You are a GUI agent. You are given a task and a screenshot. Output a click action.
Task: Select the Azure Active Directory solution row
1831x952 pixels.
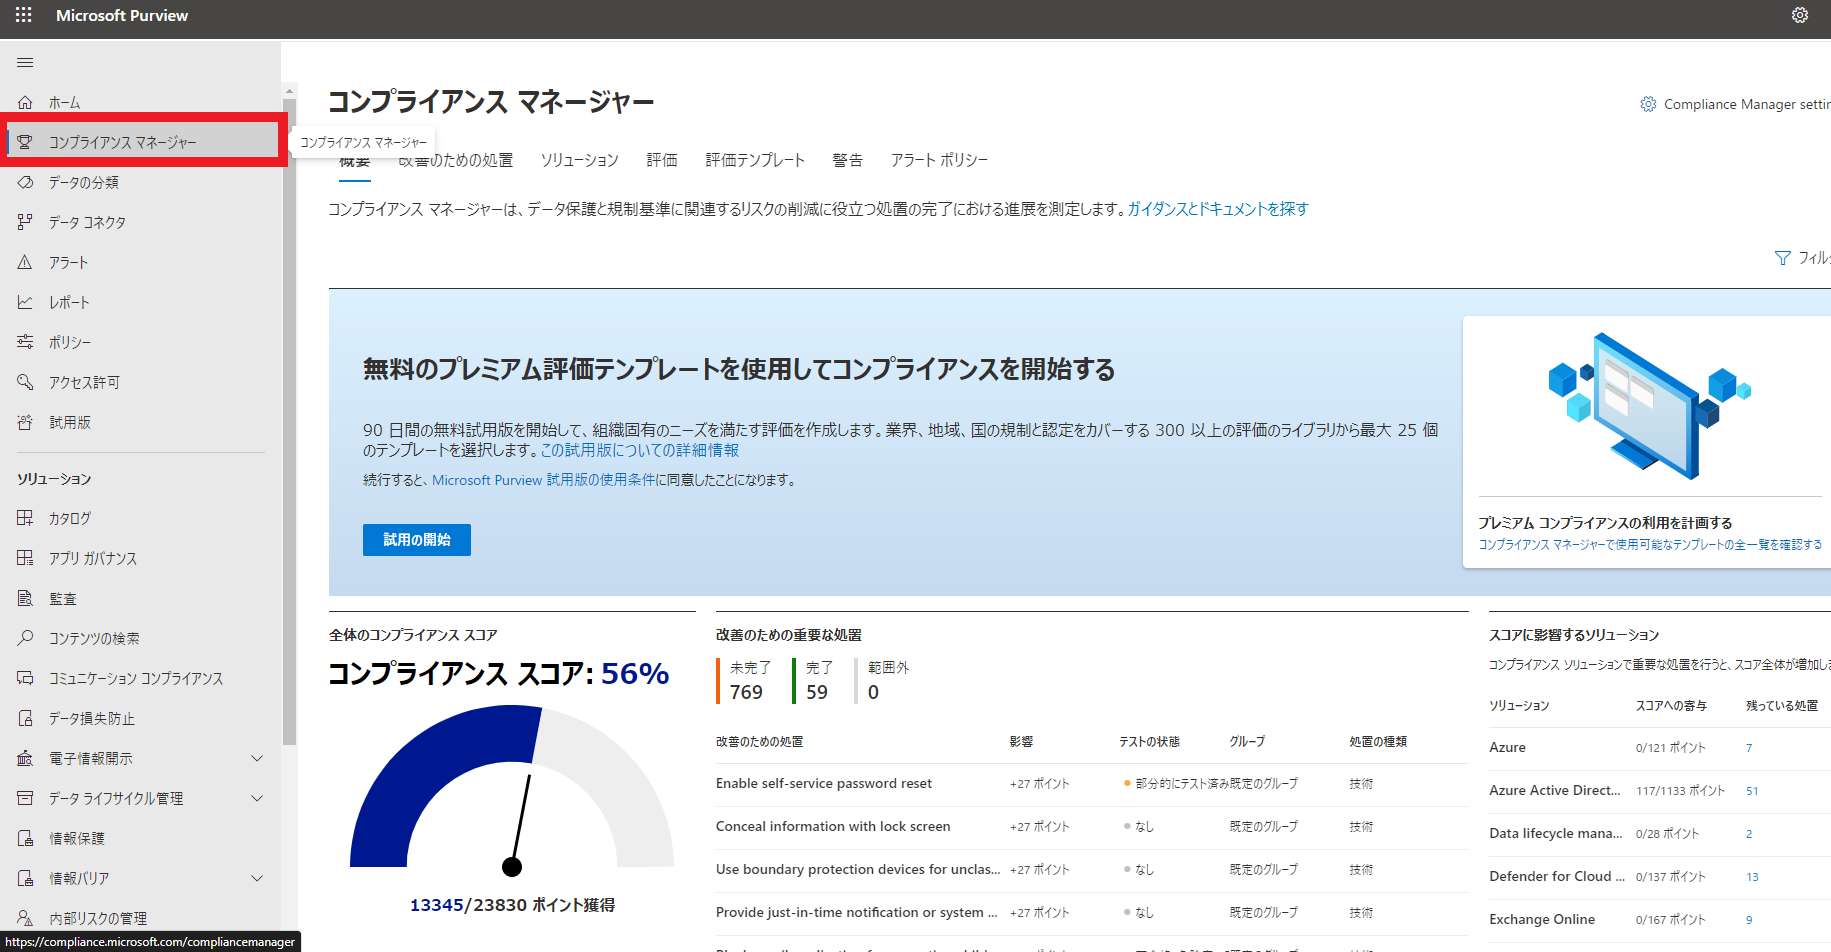click(1660, 791)
